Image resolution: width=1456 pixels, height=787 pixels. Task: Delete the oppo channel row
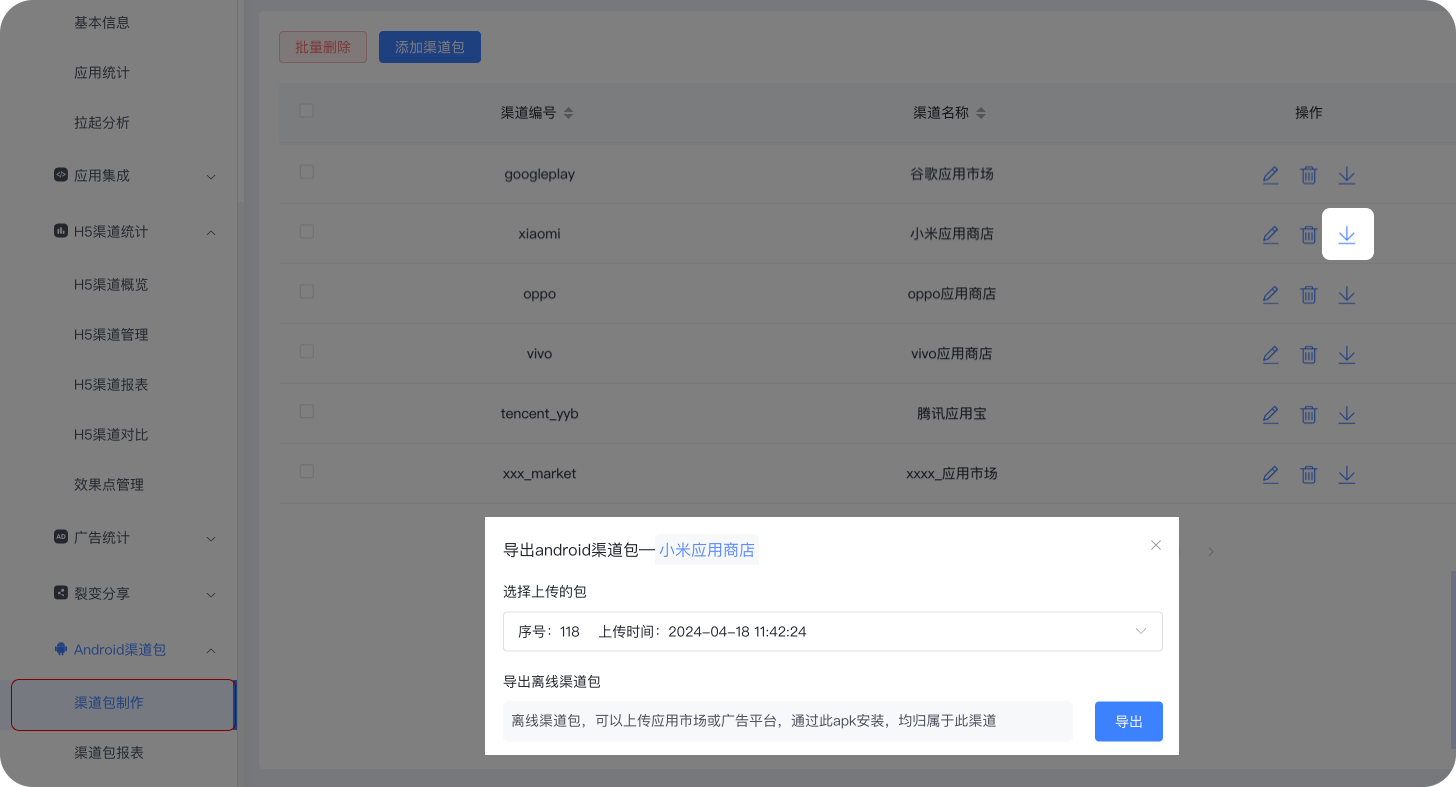click(1309, 294)
